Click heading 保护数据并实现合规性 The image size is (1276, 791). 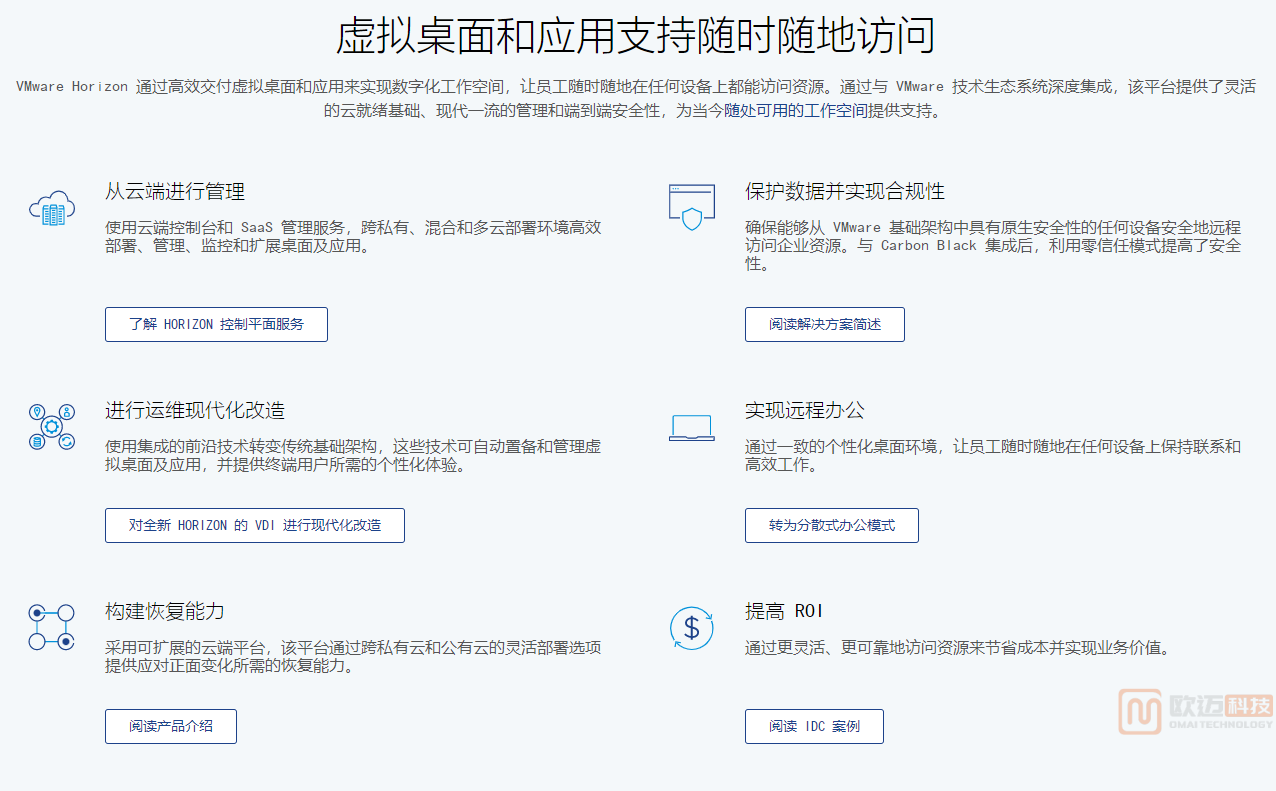coord(845,191)
